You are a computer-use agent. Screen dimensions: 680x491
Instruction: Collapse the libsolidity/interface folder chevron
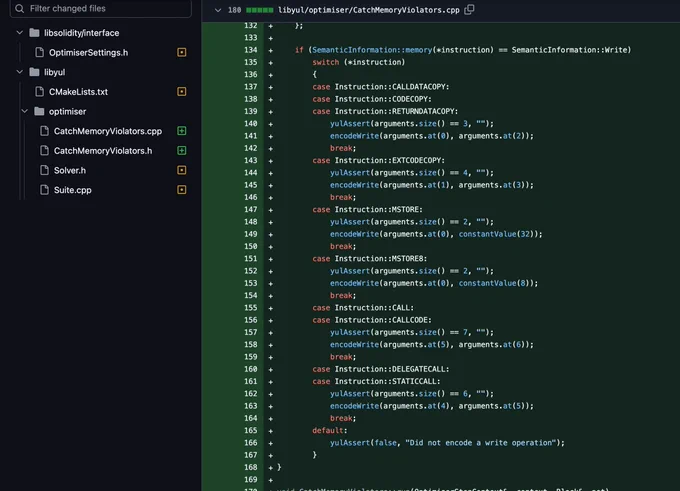(x=20, y=33)
